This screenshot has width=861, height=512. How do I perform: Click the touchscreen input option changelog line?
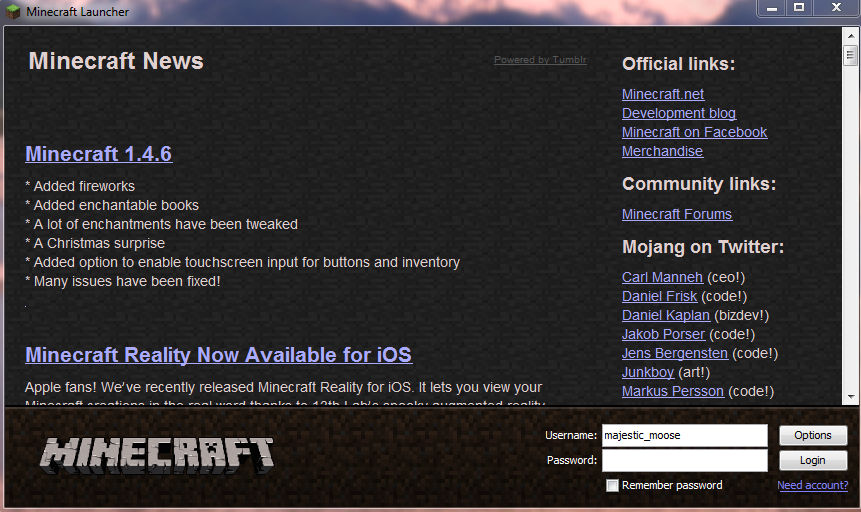coord(243,262)
